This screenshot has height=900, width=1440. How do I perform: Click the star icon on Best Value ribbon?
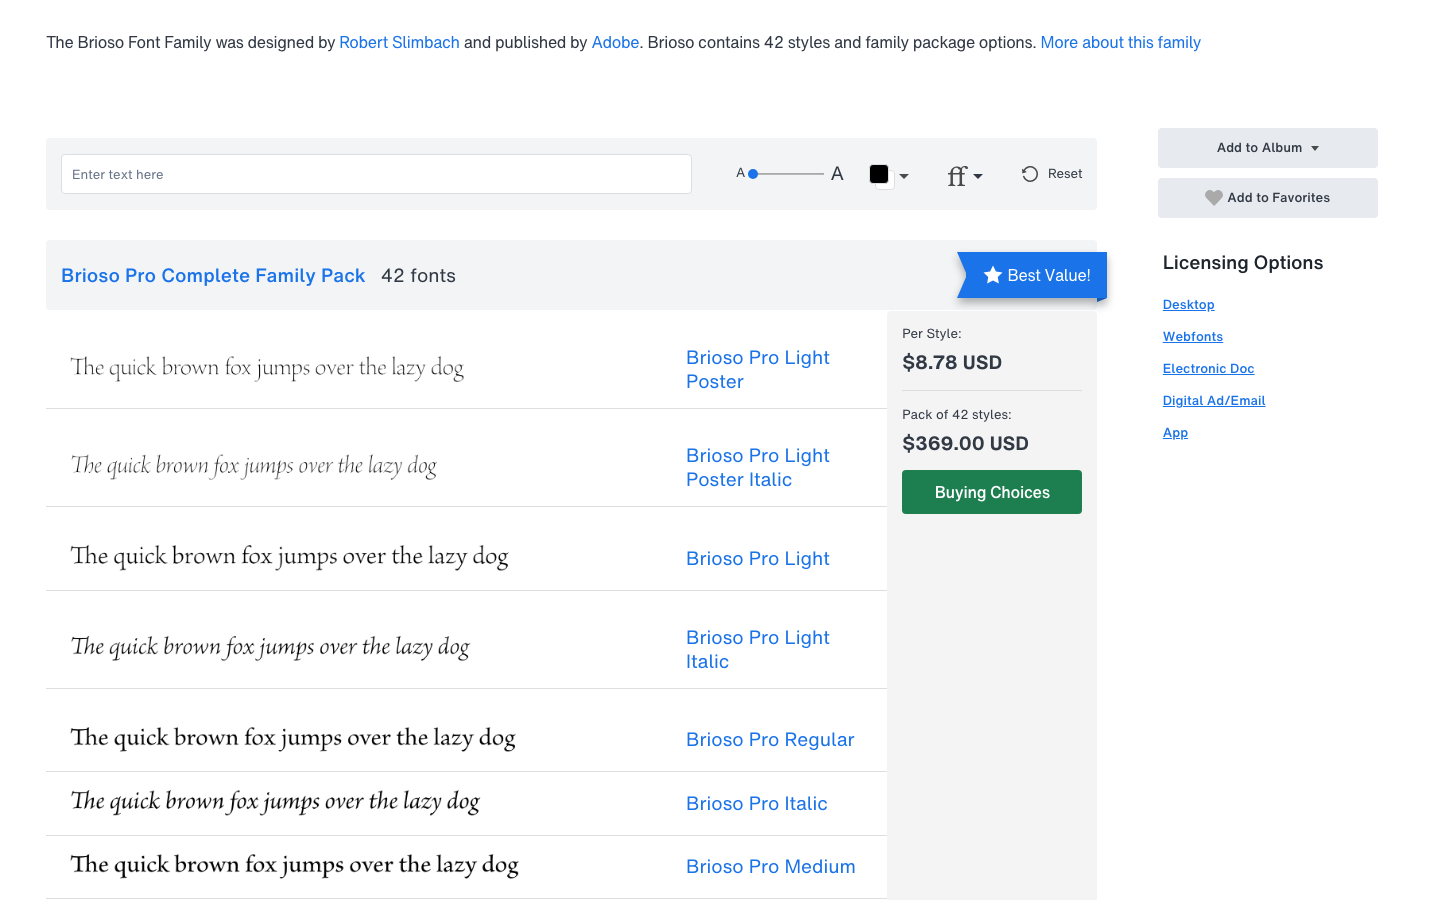992,275
